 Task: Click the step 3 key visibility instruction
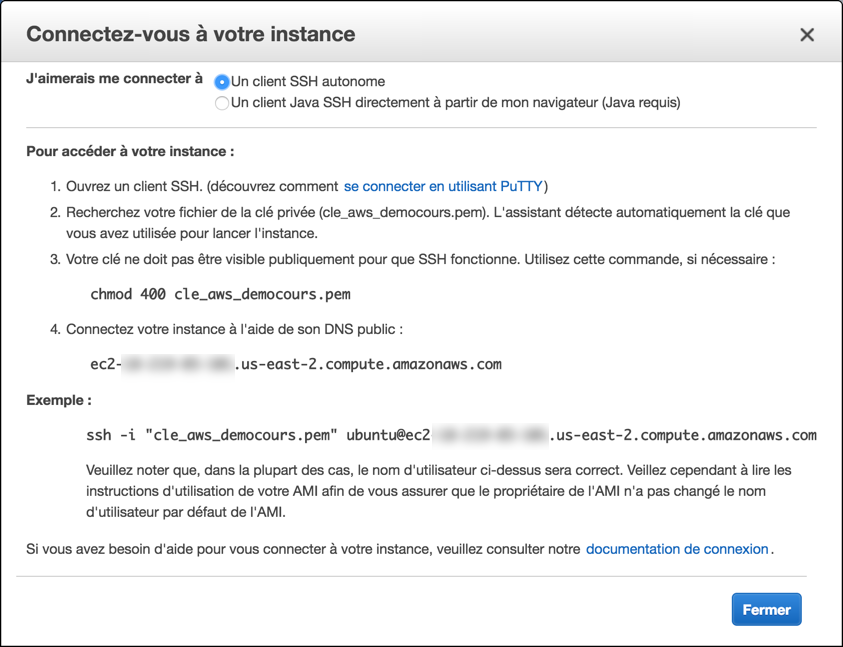tap(420, 259)
